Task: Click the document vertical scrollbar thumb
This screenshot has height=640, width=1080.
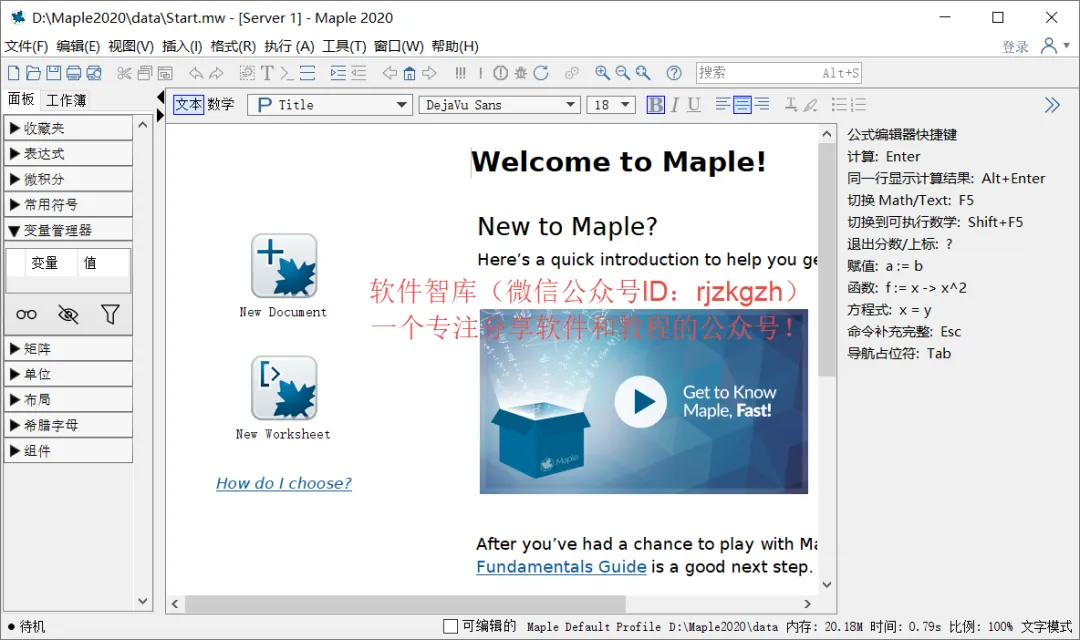Action: [827, 260]
